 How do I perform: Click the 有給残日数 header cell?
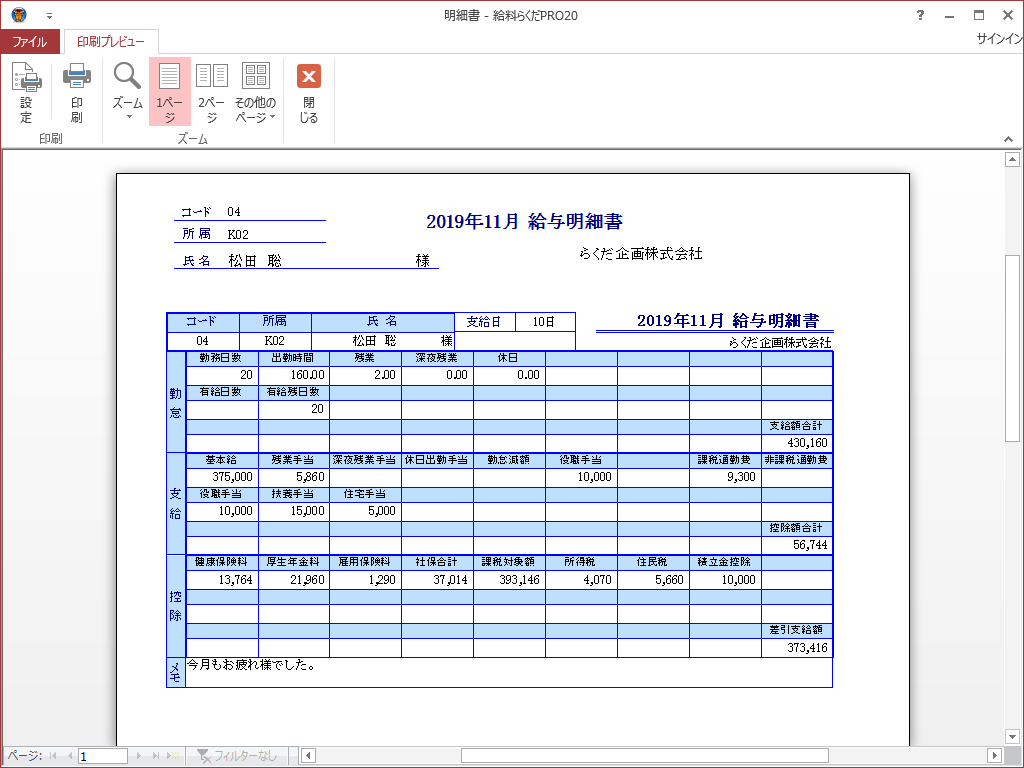coord(294,392)
